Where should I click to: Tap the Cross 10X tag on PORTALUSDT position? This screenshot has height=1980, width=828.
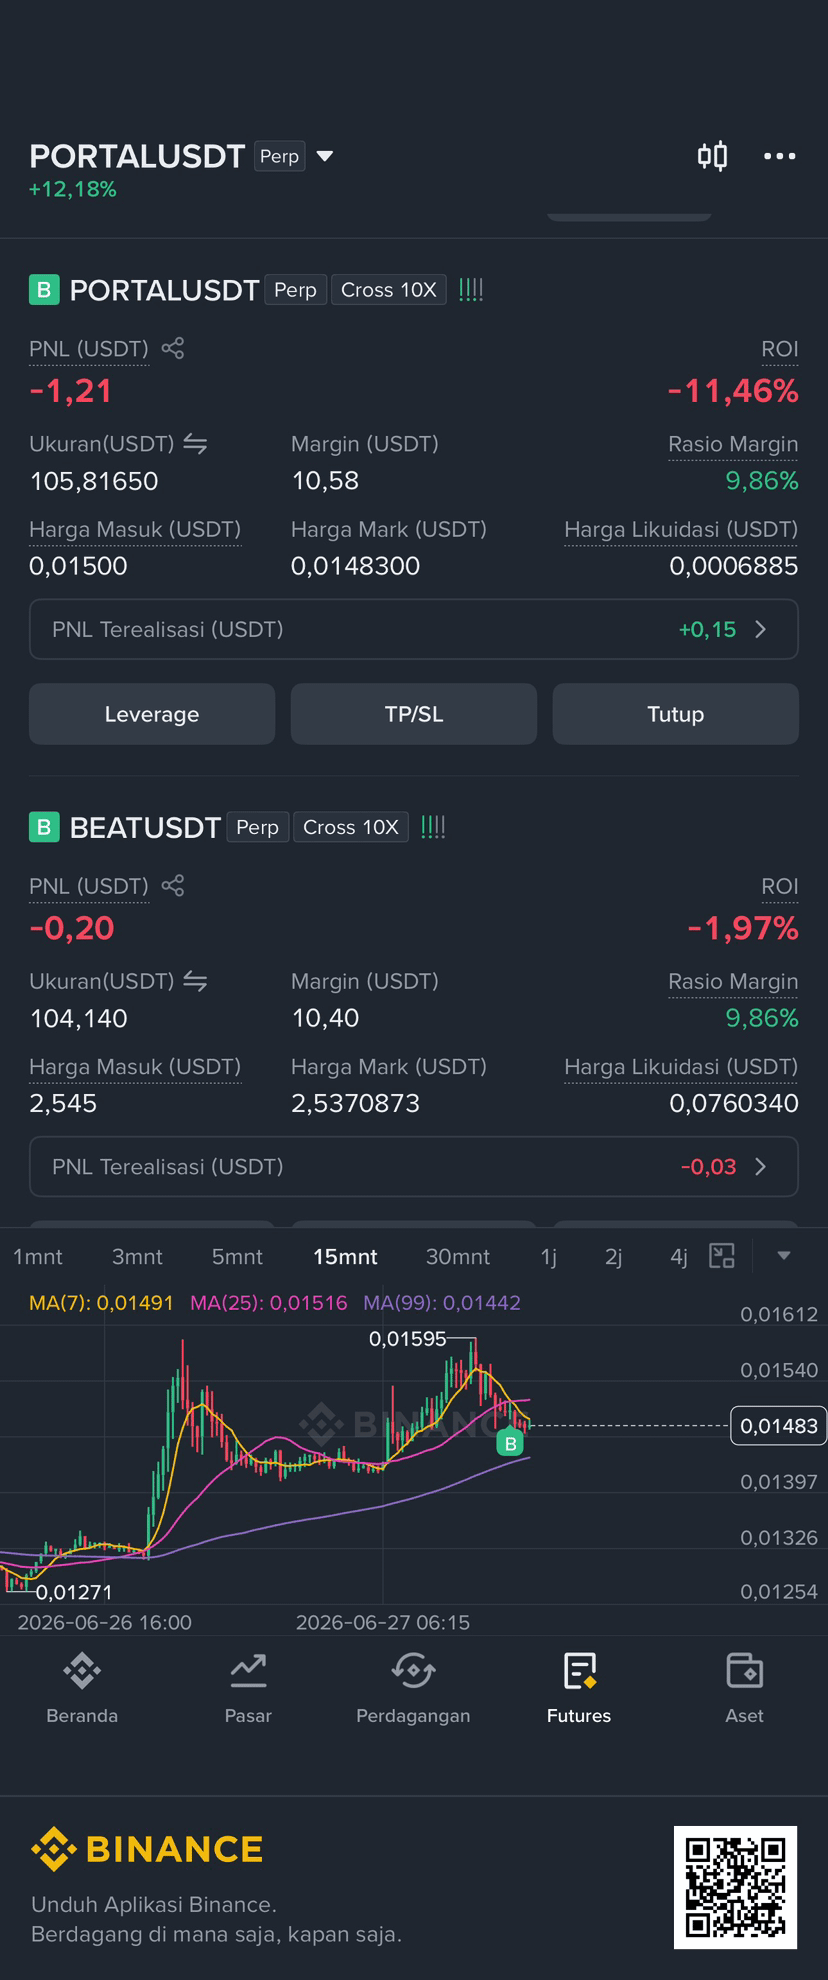(388, 290)
